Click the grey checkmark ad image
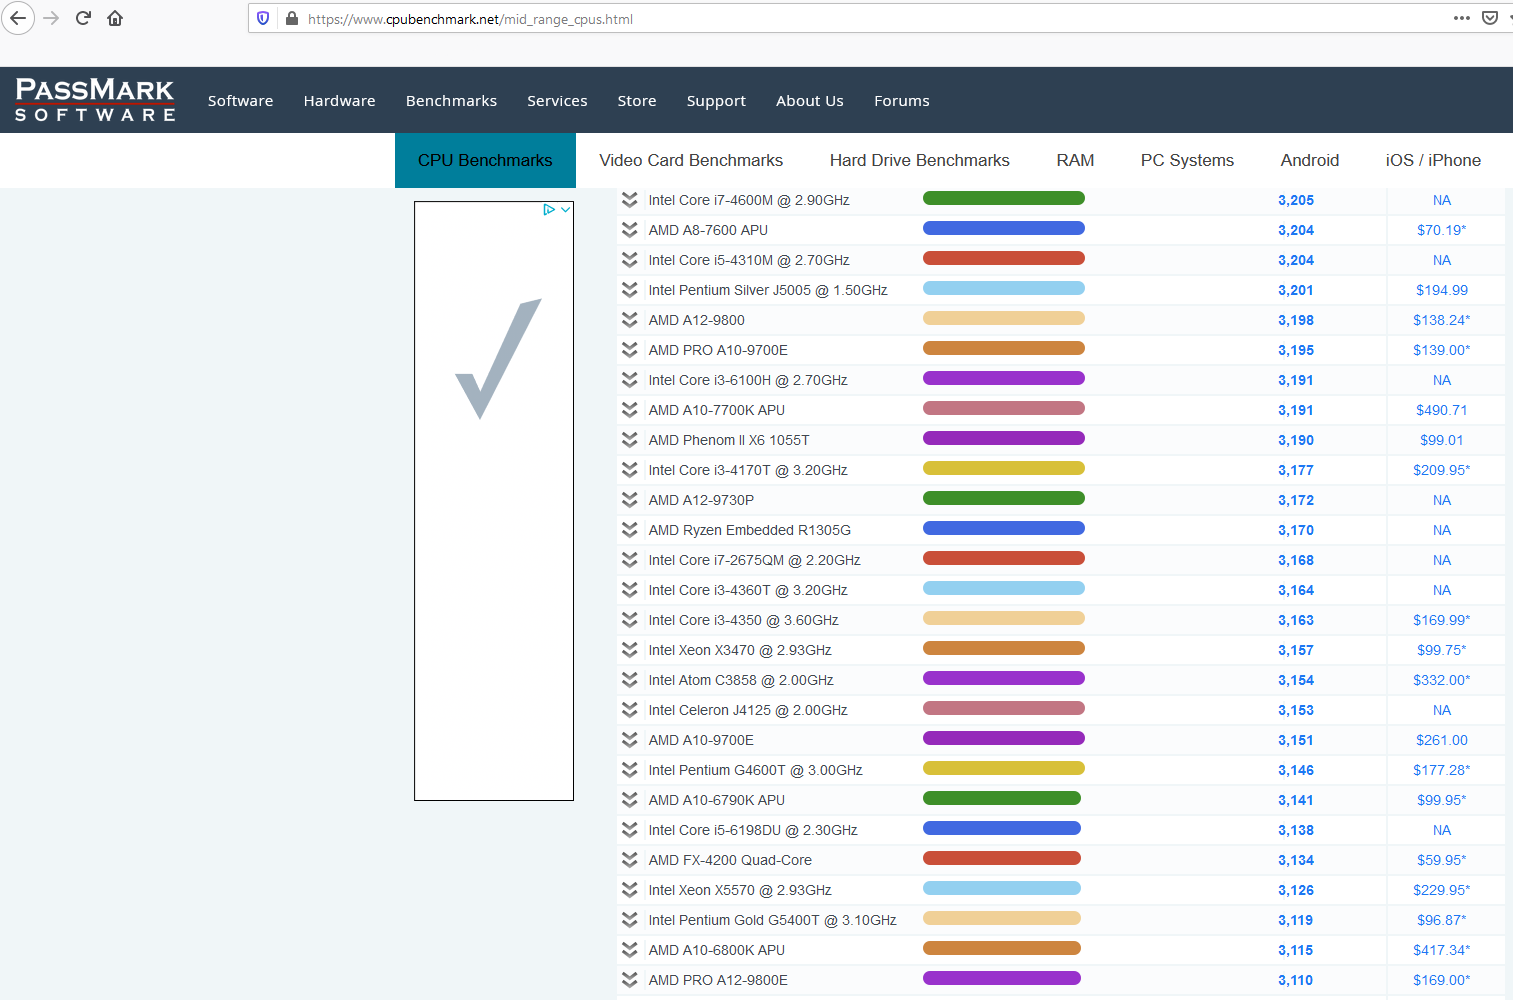Screen dimensions: 1513x1000 [x=498, y=358]
